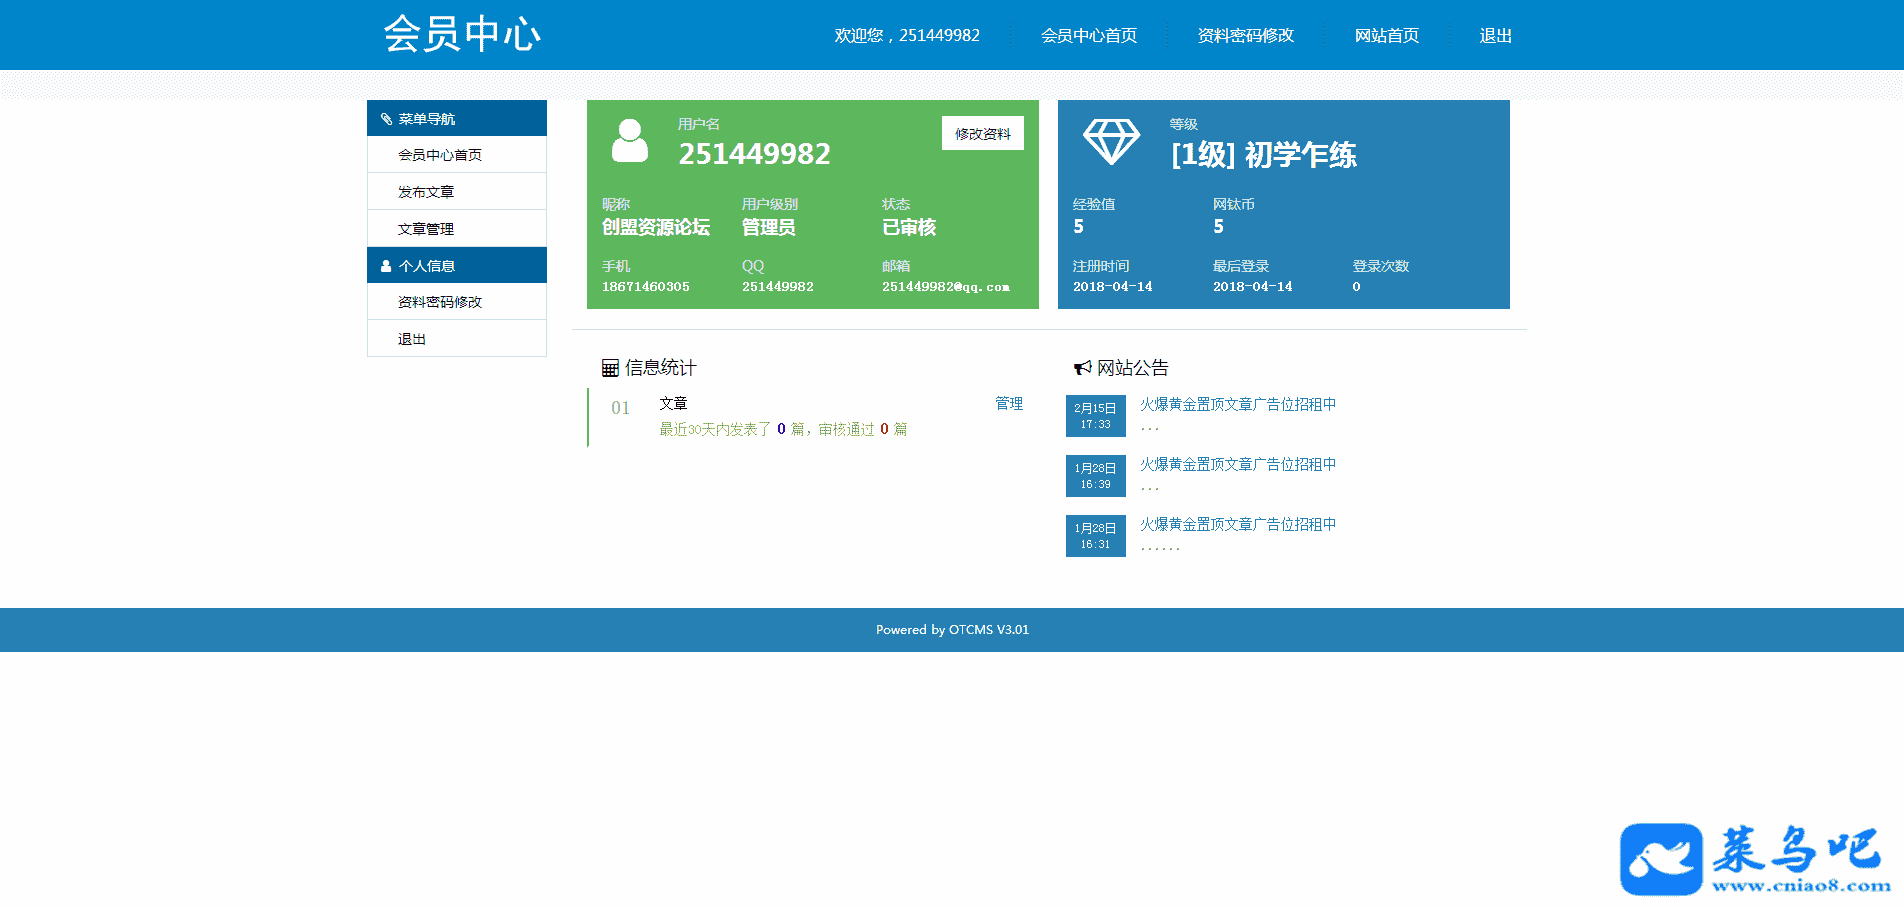Click the user avatar icon

pos(629,141)
